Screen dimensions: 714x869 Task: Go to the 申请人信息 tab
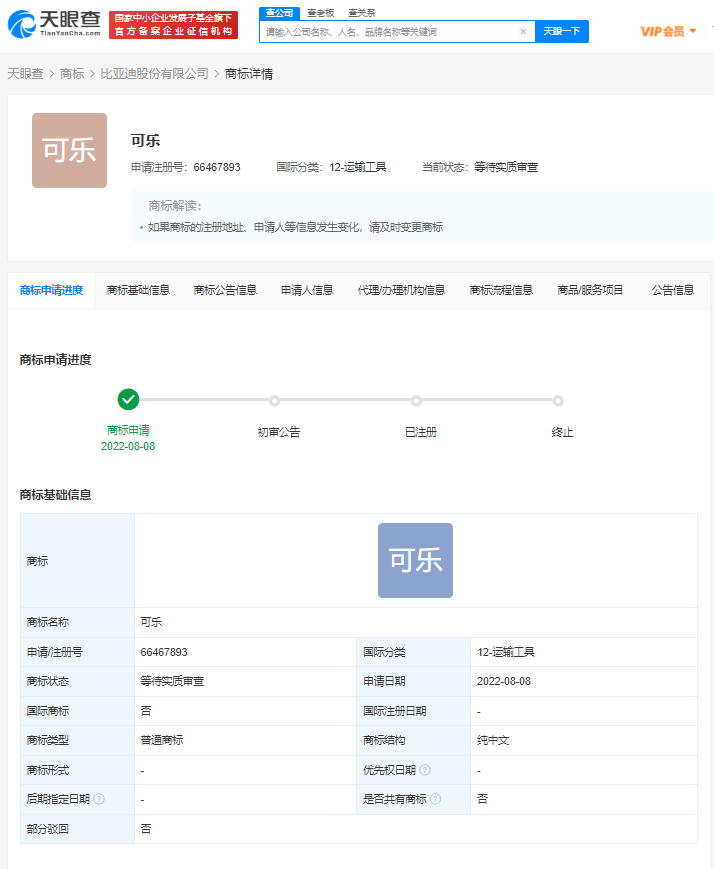(x=307, y=290)
